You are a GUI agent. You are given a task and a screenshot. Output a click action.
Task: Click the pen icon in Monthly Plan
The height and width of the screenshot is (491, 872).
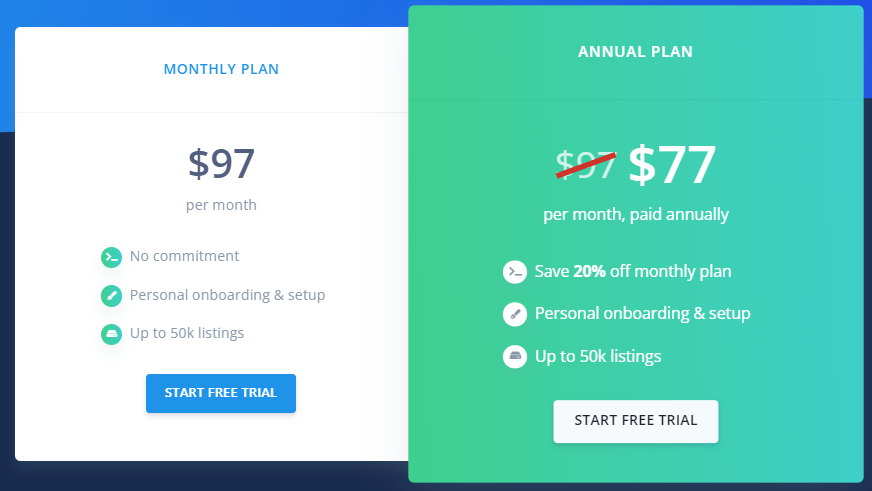pyautogui.click(x=111, y=296)
